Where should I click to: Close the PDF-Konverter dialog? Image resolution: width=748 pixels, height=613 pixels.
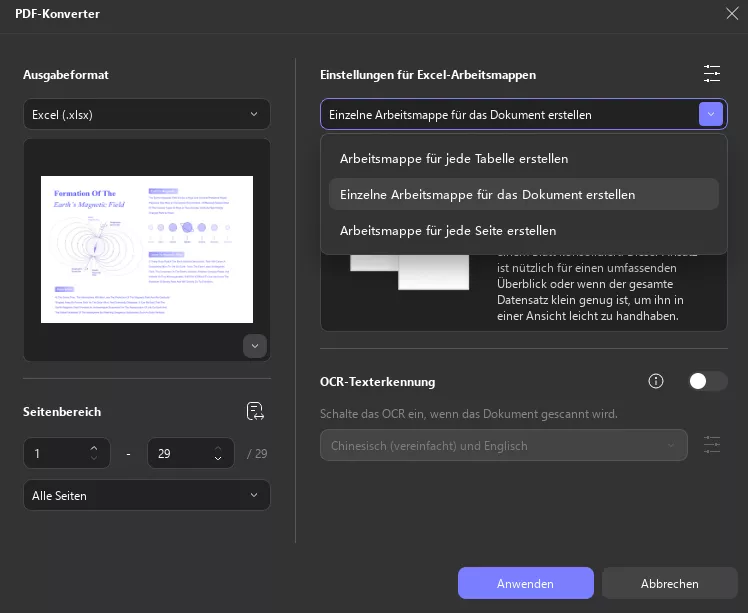[732, 13]
